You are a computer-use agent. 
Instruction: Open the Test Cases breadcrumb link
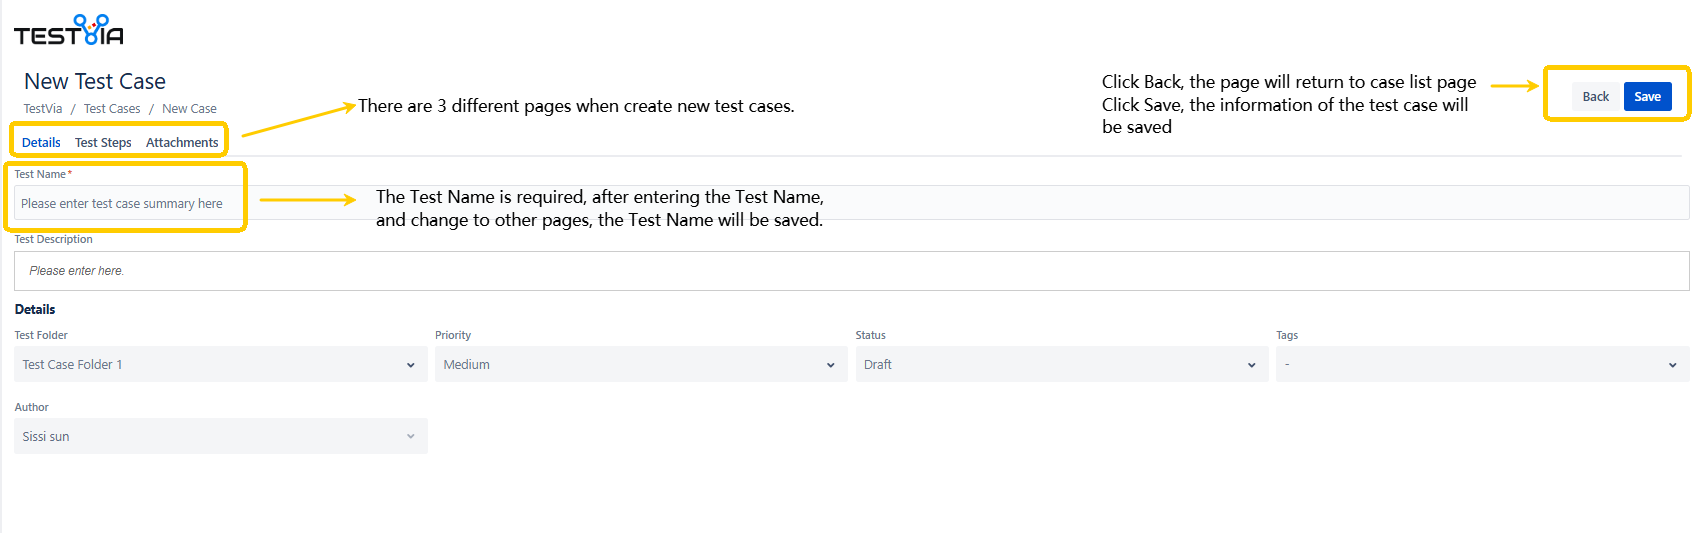[x=112, y=109]
